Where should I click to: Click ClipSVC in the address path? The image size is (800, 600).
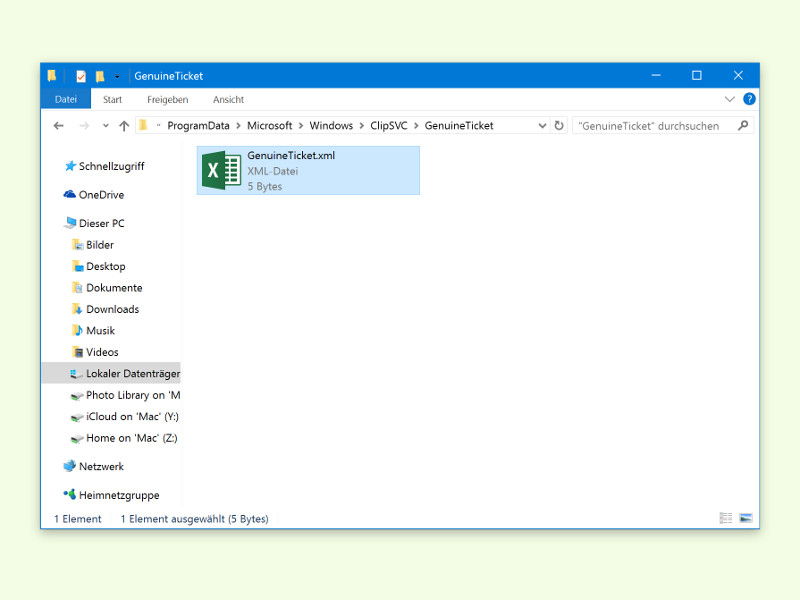pos(389,126)
